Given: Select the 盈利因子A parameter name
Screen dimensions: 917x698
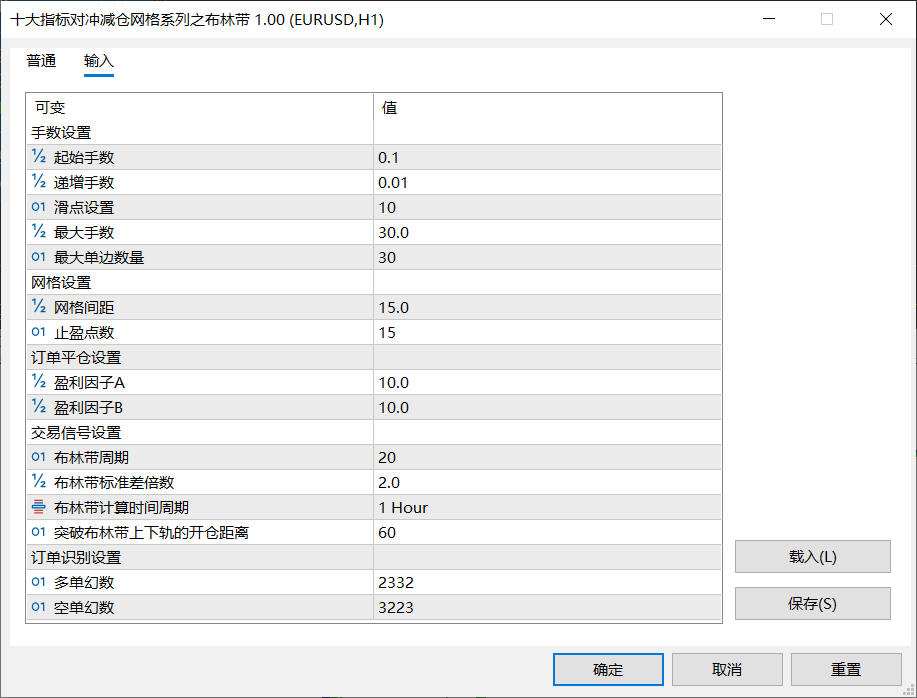Looking at the screenshot, I should [x=89, y=382].
